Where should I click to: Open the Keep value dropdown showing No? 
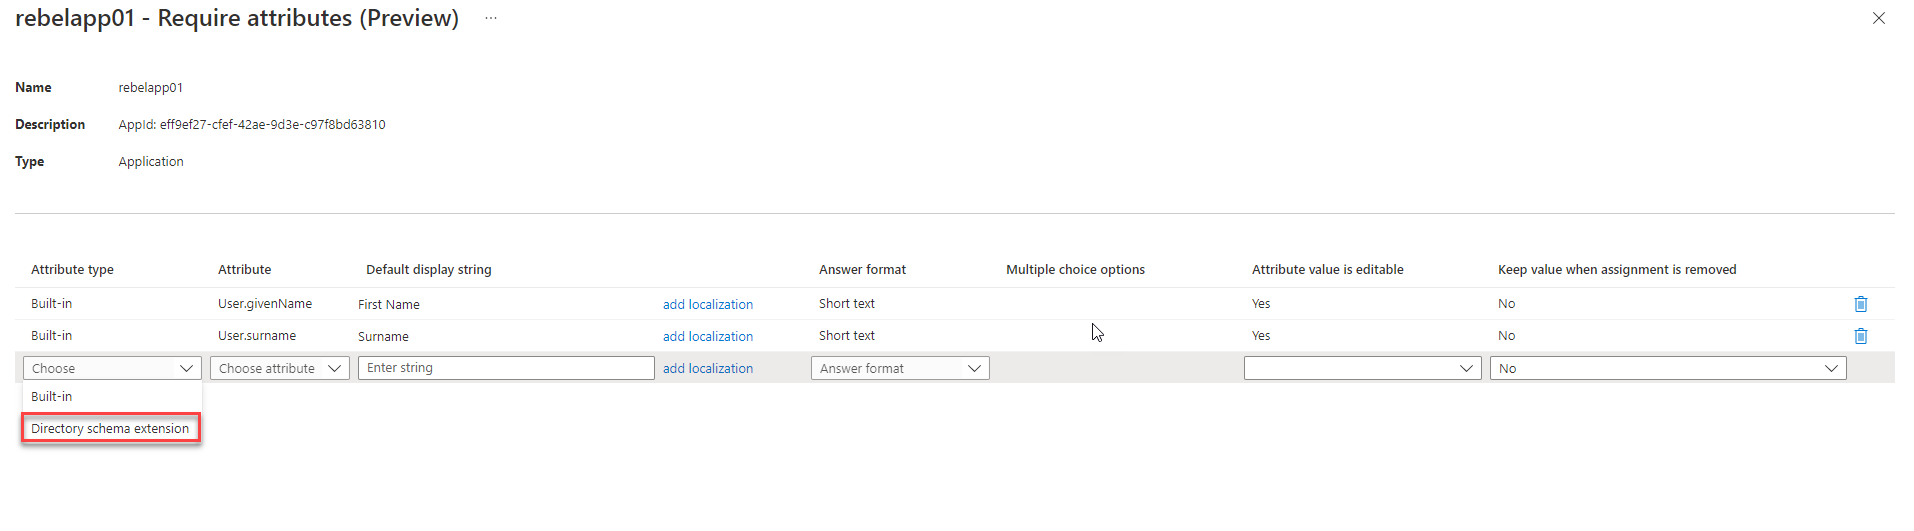[1668, 368]
